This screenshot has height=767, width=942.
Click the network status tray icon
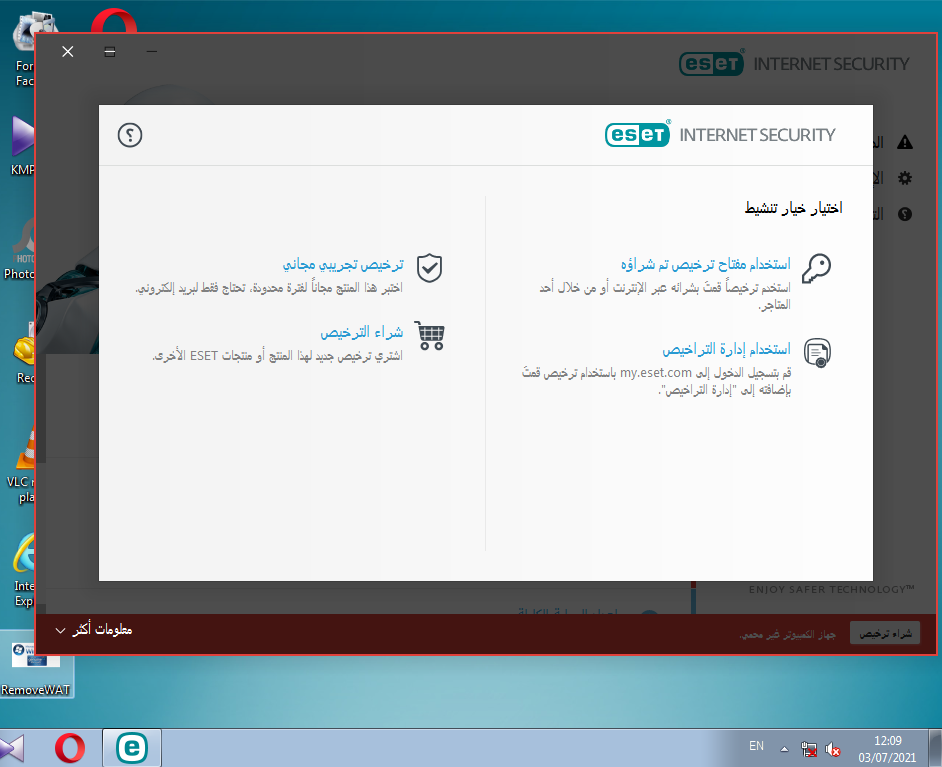click(809, 749)
